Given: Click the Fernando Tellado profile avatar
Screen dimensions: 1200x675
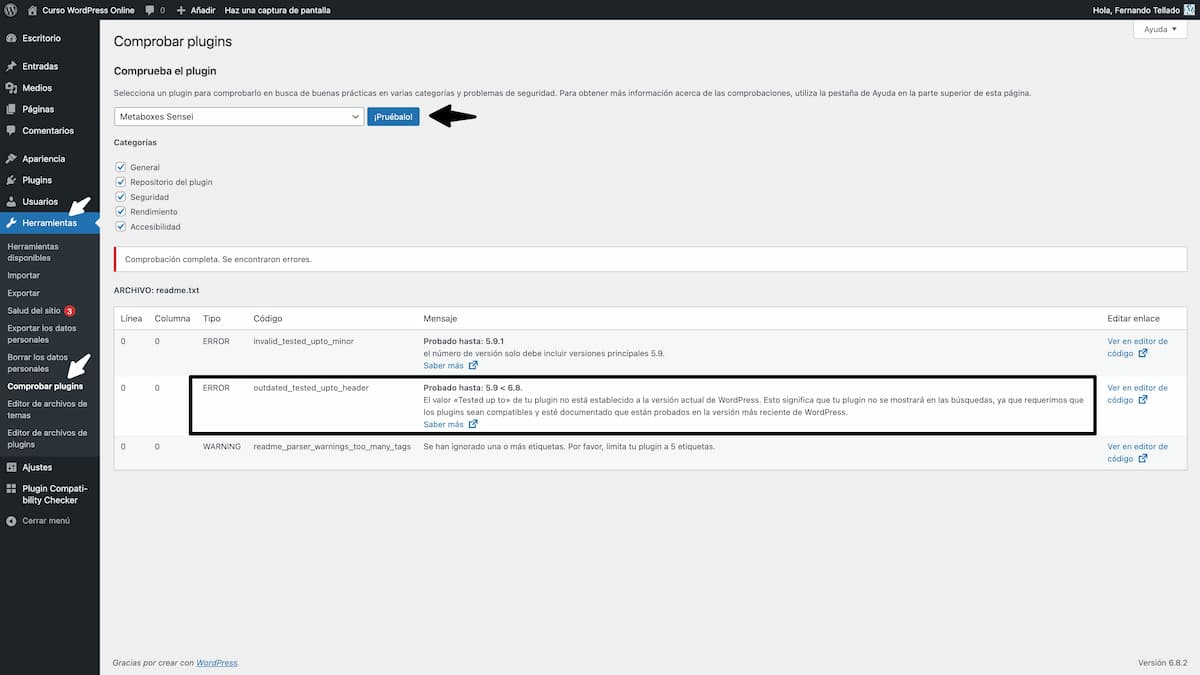Looking at the screenshot, I should [x=1188, y=9].
